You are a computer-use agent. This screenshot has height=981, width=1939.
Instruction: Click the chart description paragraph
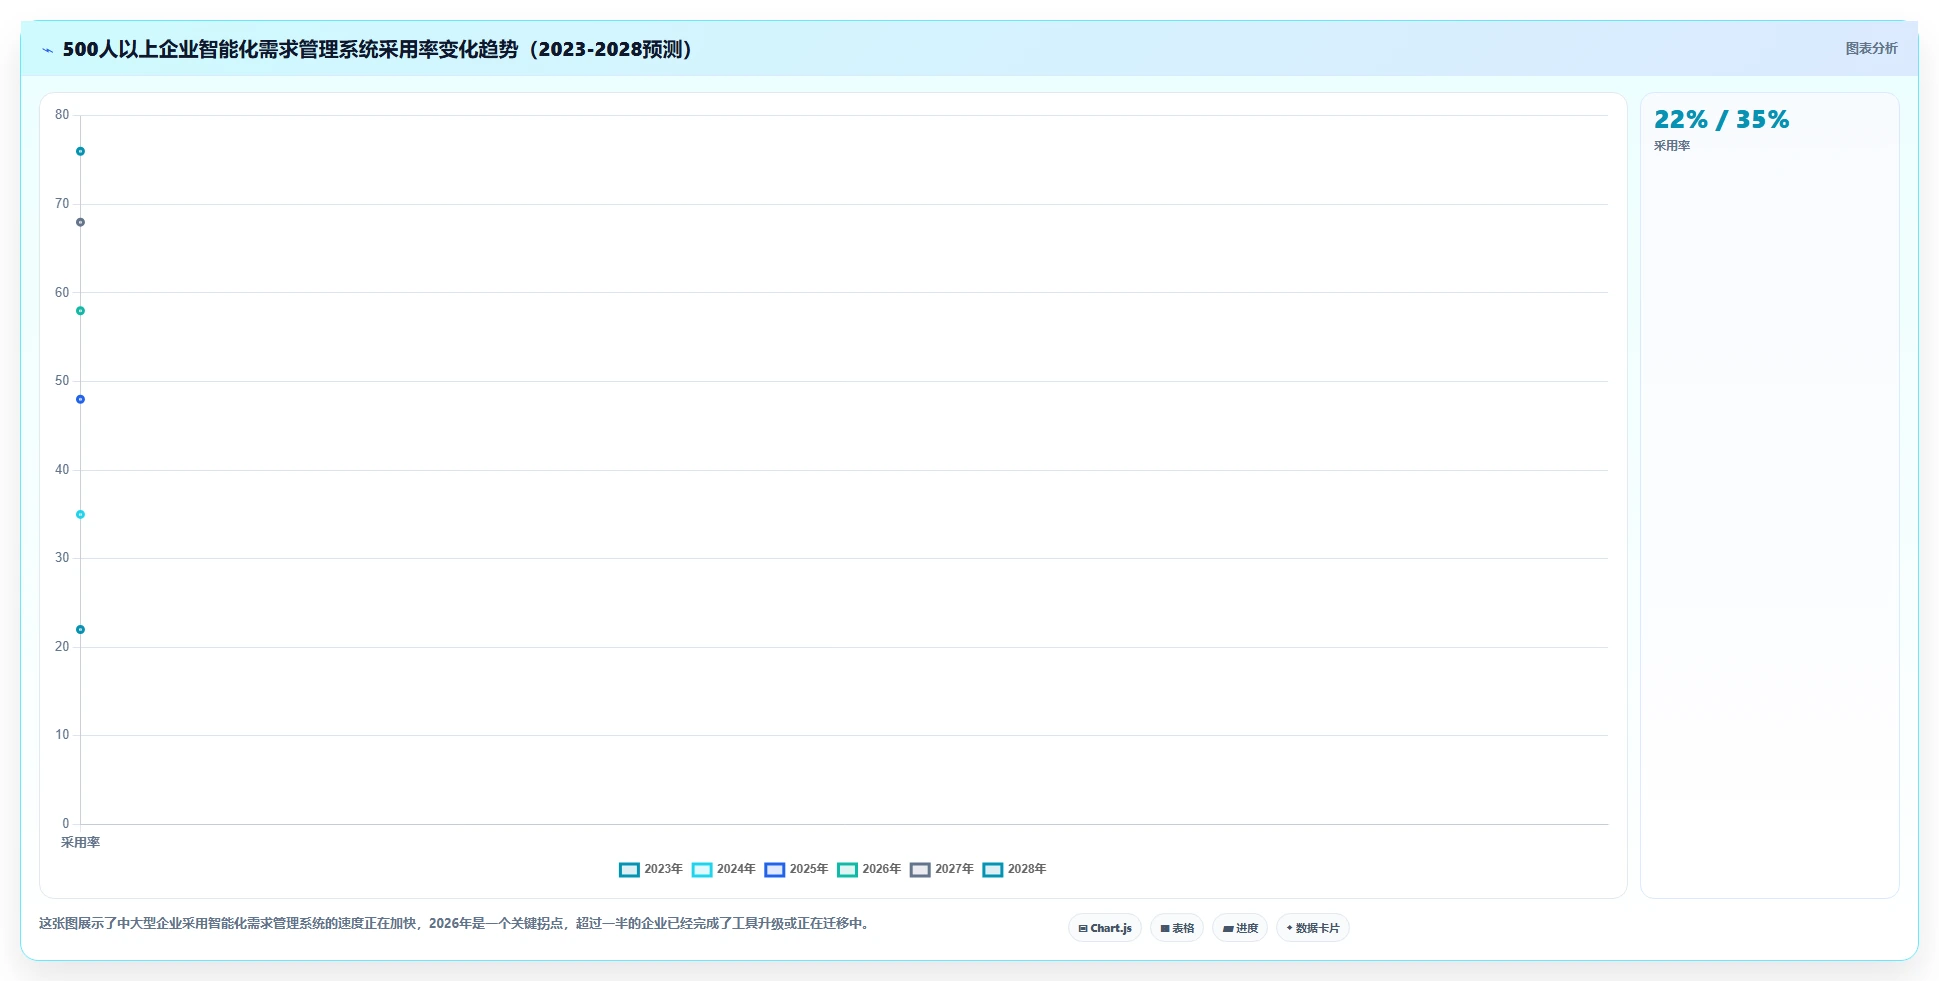click(x=455, y=923)
